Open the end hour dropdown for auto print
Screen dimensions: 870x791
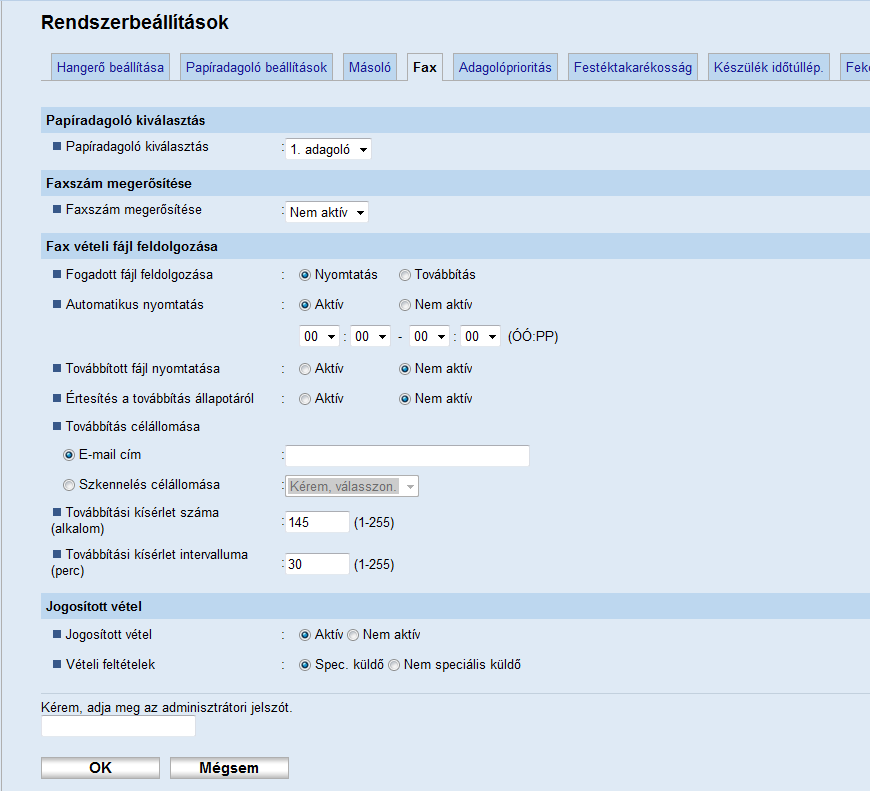[429, 336]
